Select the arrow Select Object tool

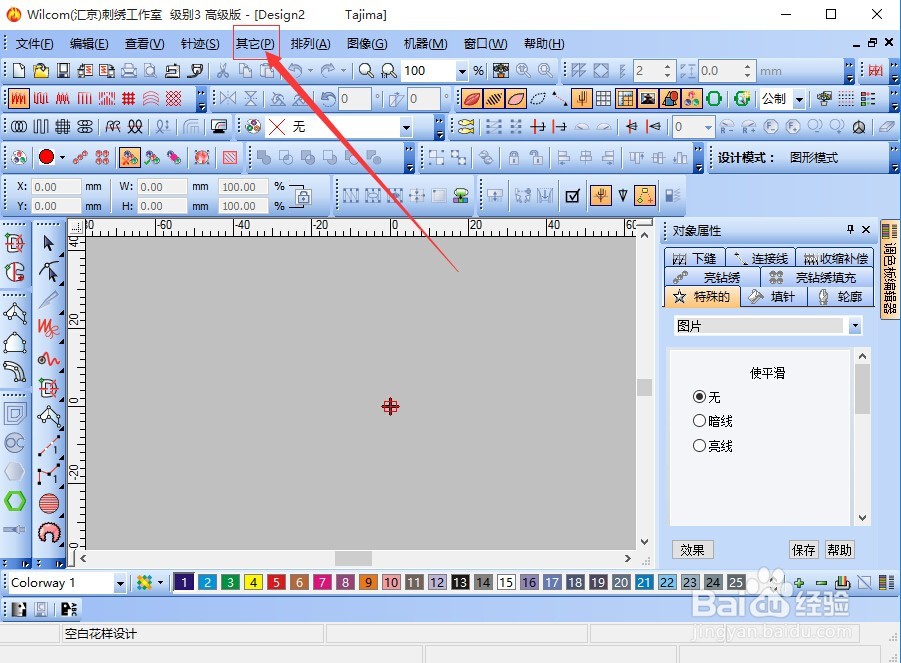tap(49, 243)
